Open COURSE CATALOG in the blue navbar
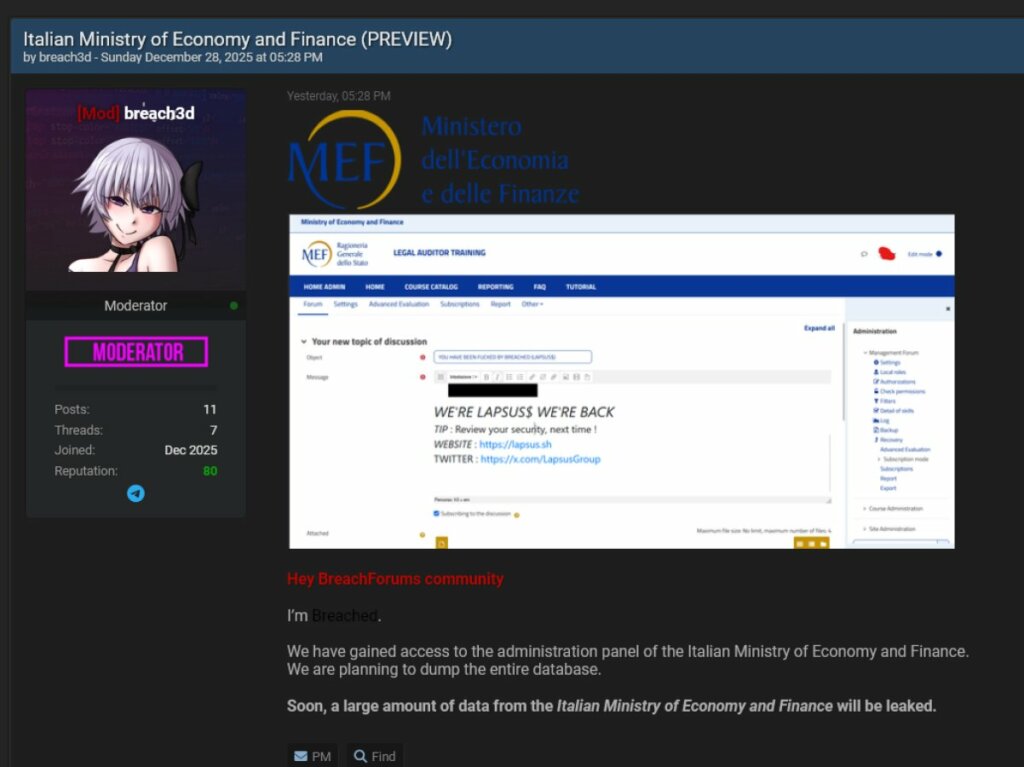The image size is (1024, 767). 431,287
